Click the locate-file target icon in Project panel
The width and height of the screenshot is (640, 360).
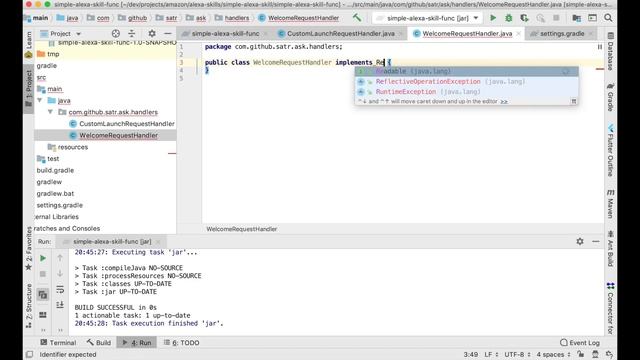116,33
